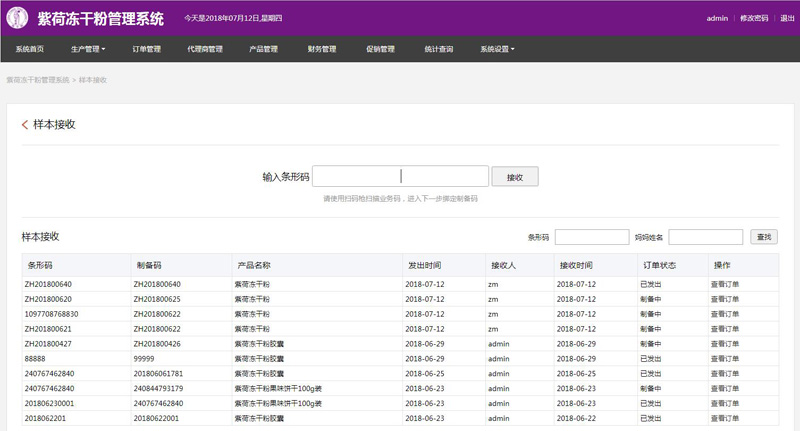This screenshot has width=800, height=431.
Task: Click the 紫荷冻干粉管理系统 breadcrumb link
Action: pos(38,79)
